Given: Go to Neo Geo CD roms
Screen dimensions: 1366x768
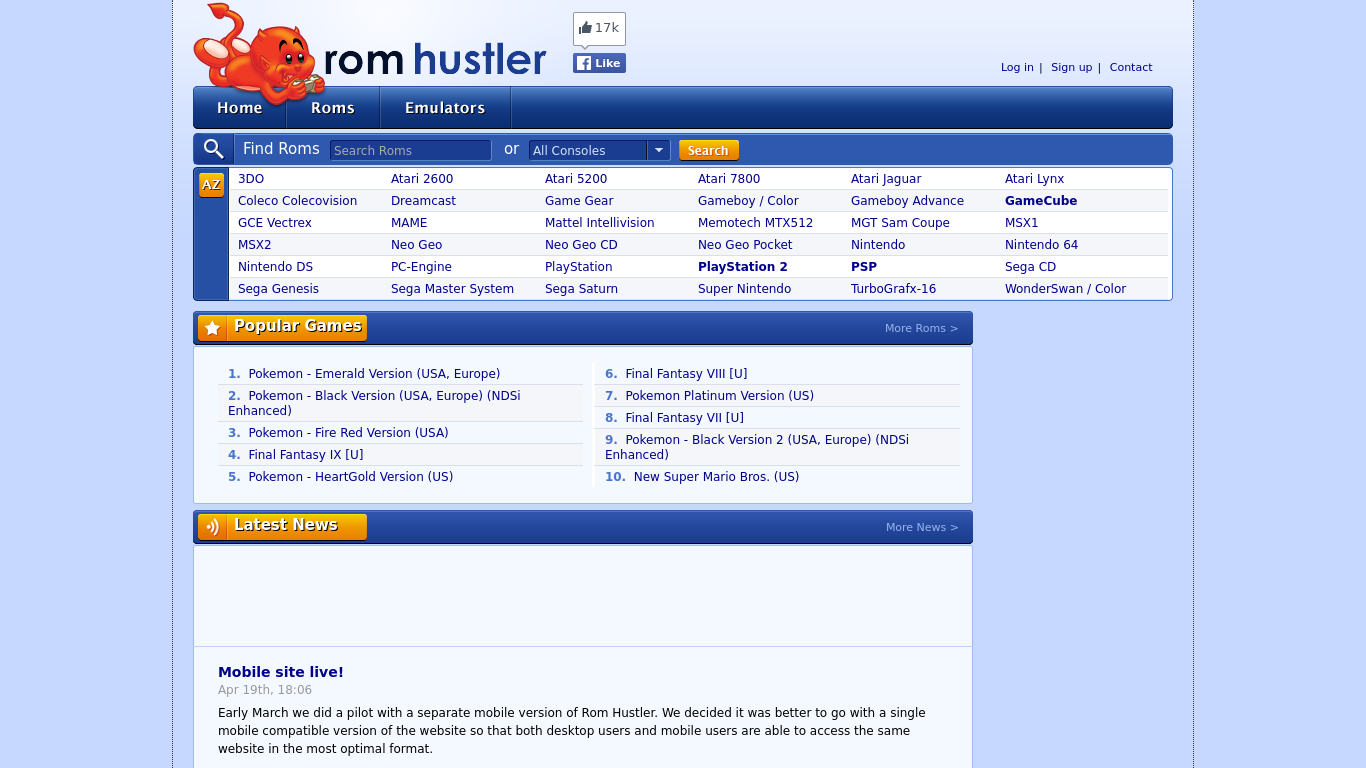Looking at the screenshot, I should tap(581, 245).
